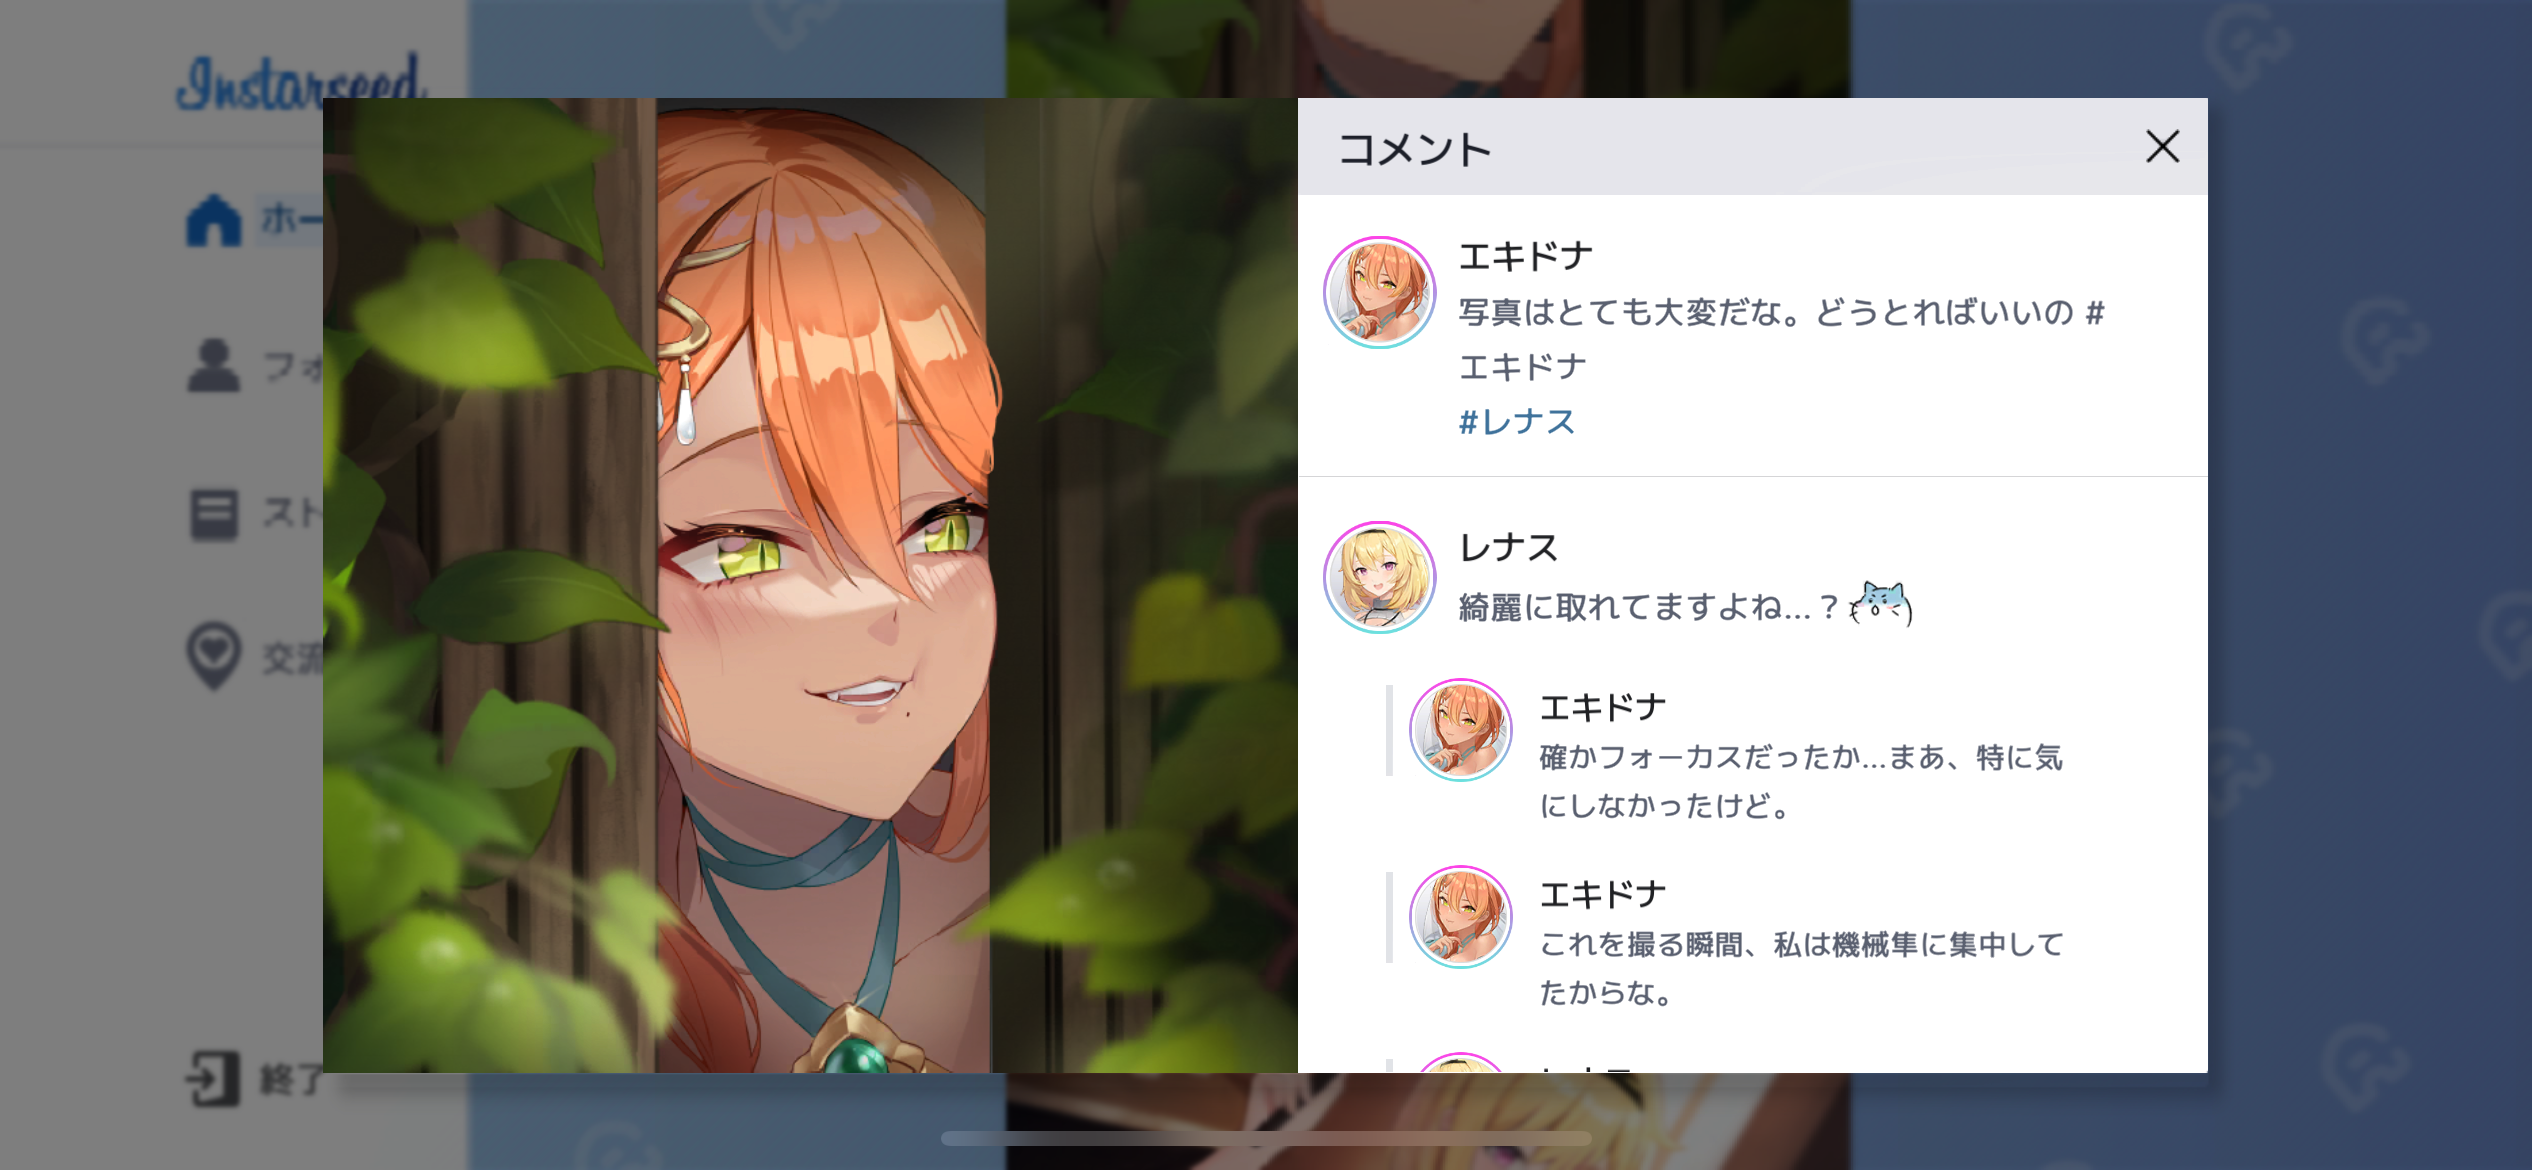Click the follower person icon in sidebar
Image resolution: width=2532 pixels, height=1170 pixels.
click(x=213, y=365)
